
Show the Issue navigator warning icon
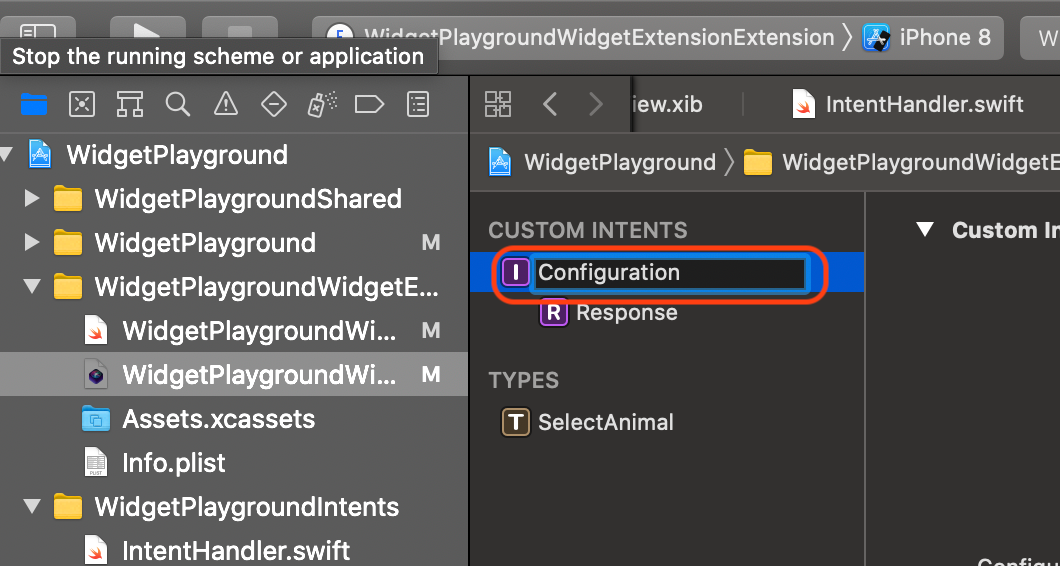point(225,104)
